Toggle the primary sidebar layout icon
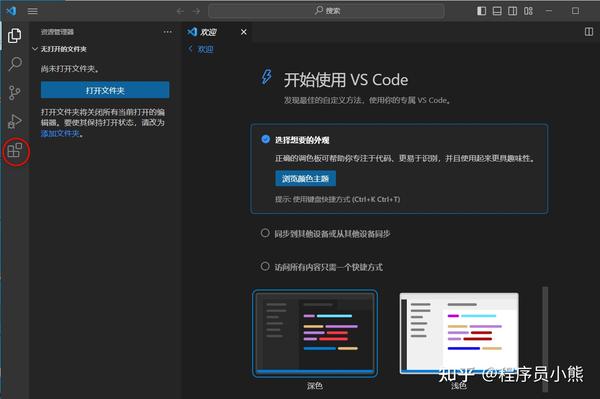Image resolution: width=600 pixels, height=399 pixels. click(481, 11)
